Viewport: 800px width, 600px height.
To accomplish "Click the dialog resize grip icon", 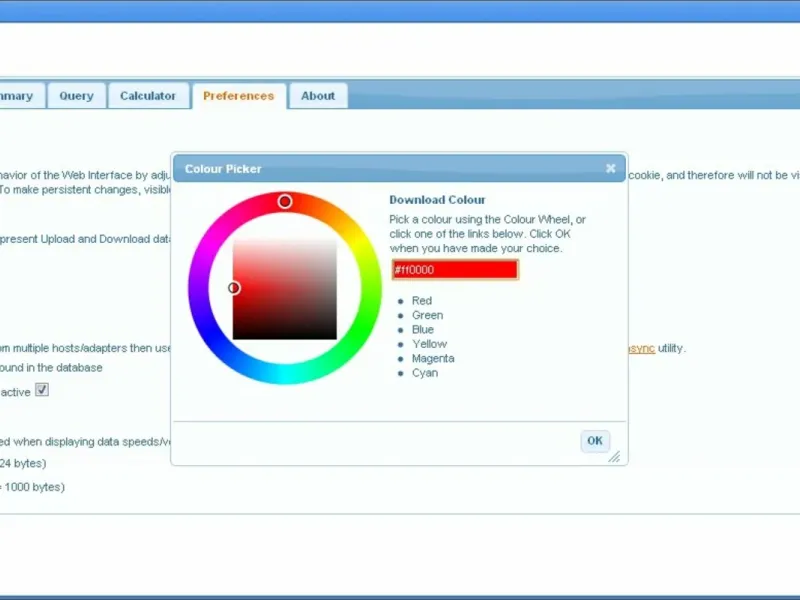I will (614, 457).
